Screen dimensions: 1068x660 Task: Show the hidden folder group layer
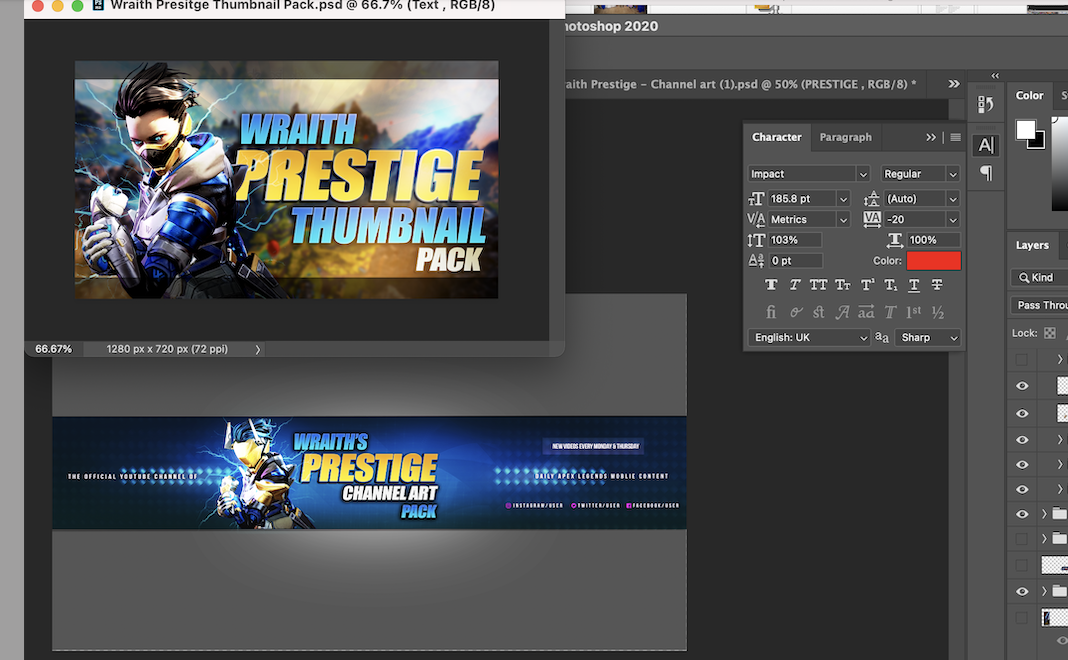(x=1022, y=539)
